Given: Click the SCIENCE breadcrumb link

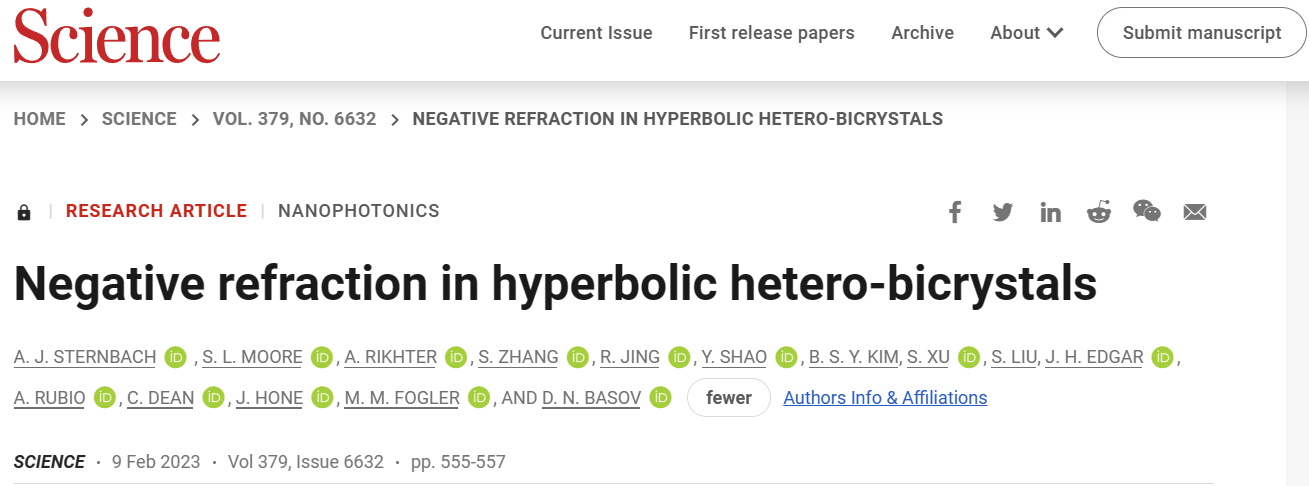Looking at the screenshot, I should point(139,119).
